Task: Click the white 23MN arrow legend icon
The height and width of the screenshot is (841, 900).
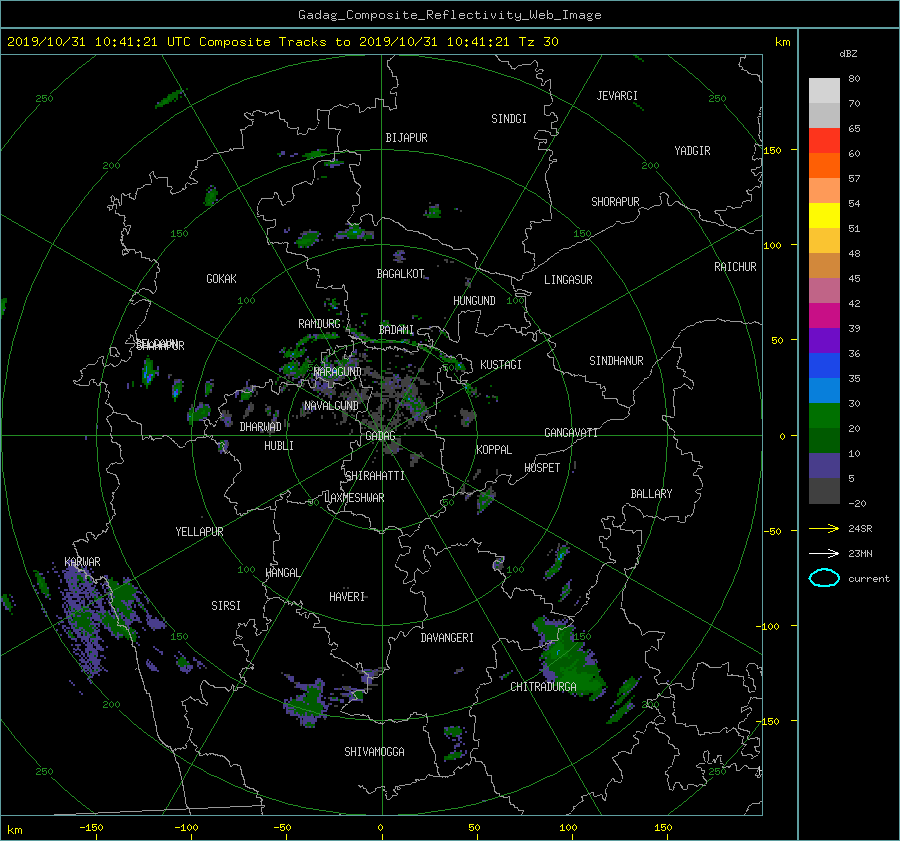Action: click(824, 553)
